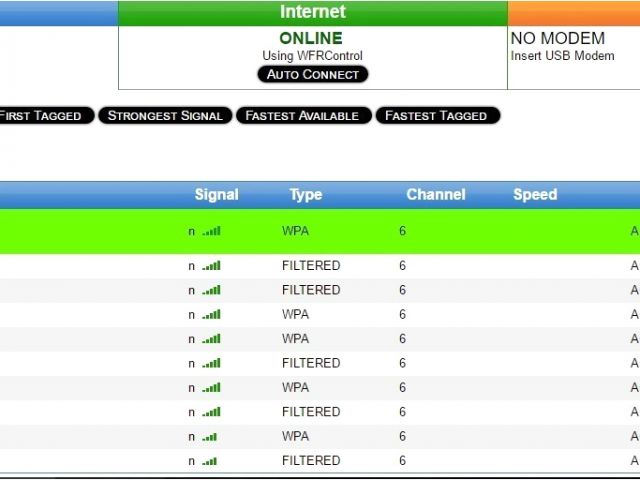Select the FILTERED entry in the last row
Screen dimensions: 640x480
311,461
